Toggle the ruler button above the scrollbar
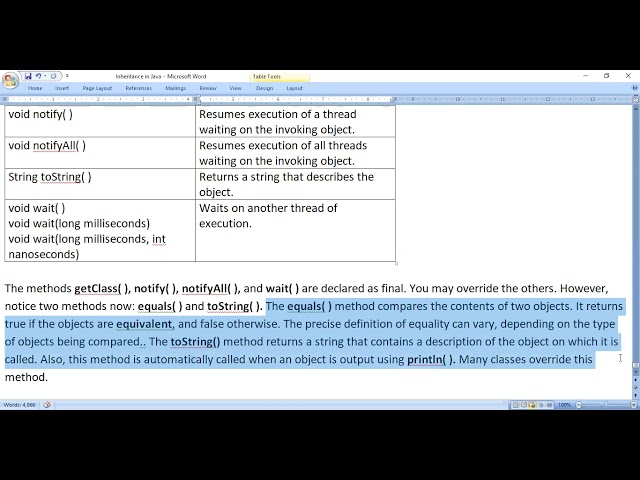 pyautogui.click(x=636, y=100)
